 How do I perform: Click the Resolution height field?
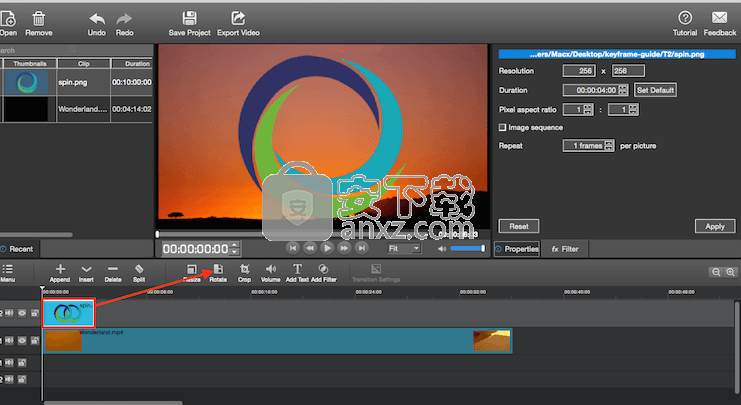tap(628, 71)
